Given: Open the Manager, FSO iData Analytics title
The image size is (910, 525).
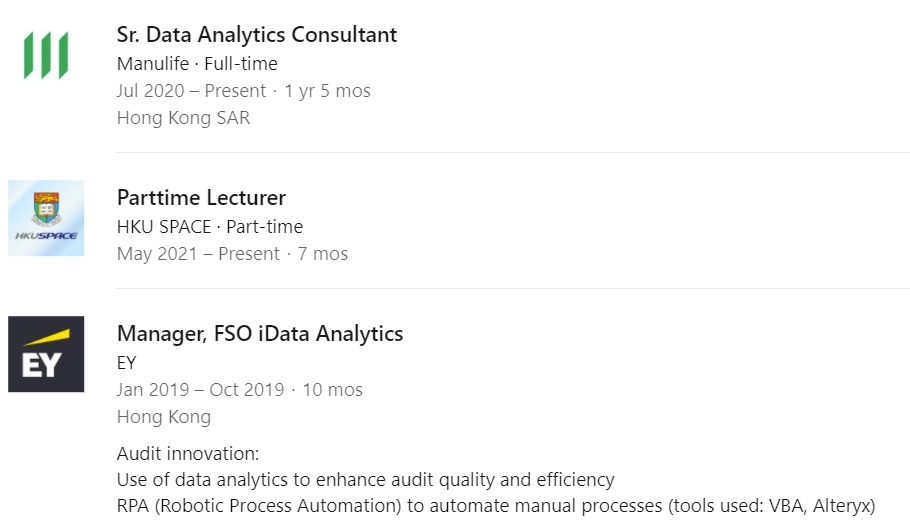Looking at the screenshot, I should point(260,334).
